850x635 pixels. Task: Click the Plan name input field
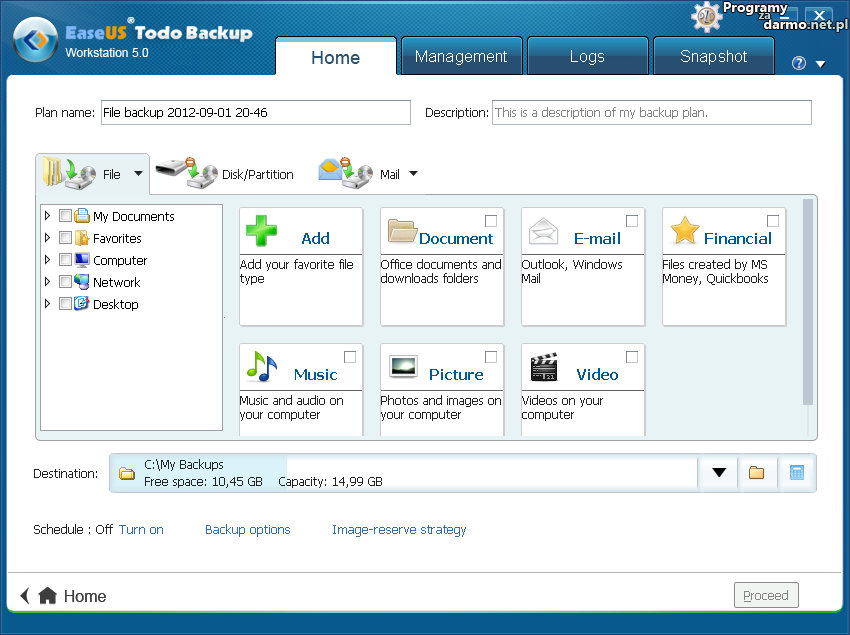click(255, 113)
